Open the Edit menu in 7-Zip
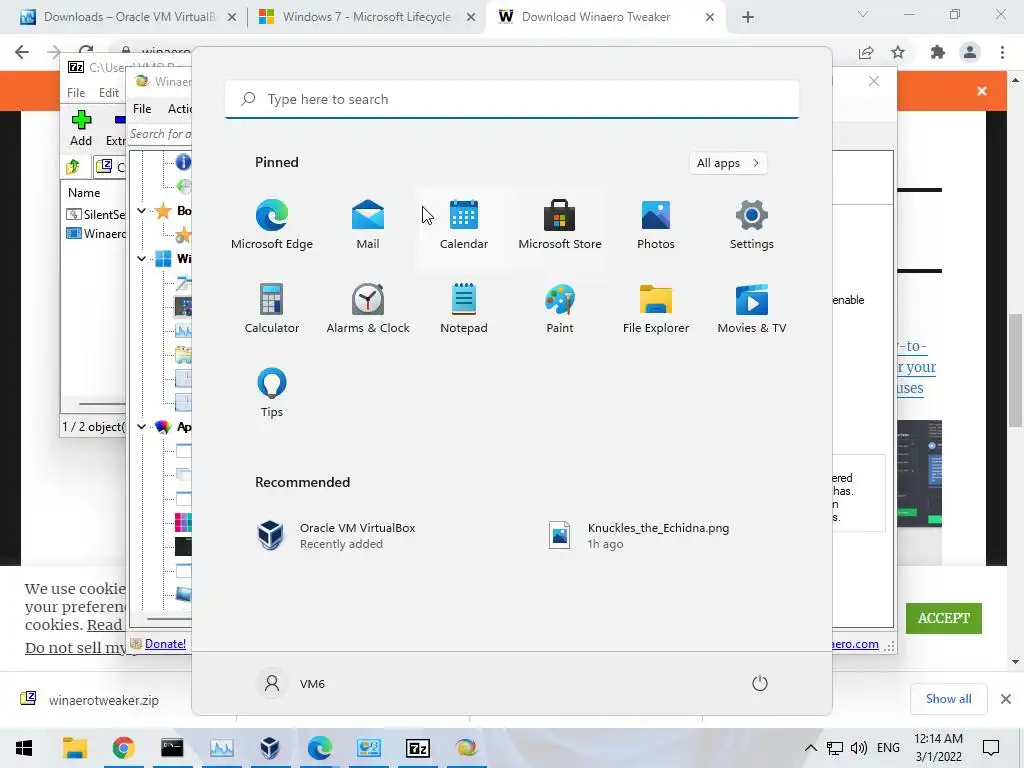Image resolution: width=1024 pixels, height=768 pixels. [x=108, y=93]
